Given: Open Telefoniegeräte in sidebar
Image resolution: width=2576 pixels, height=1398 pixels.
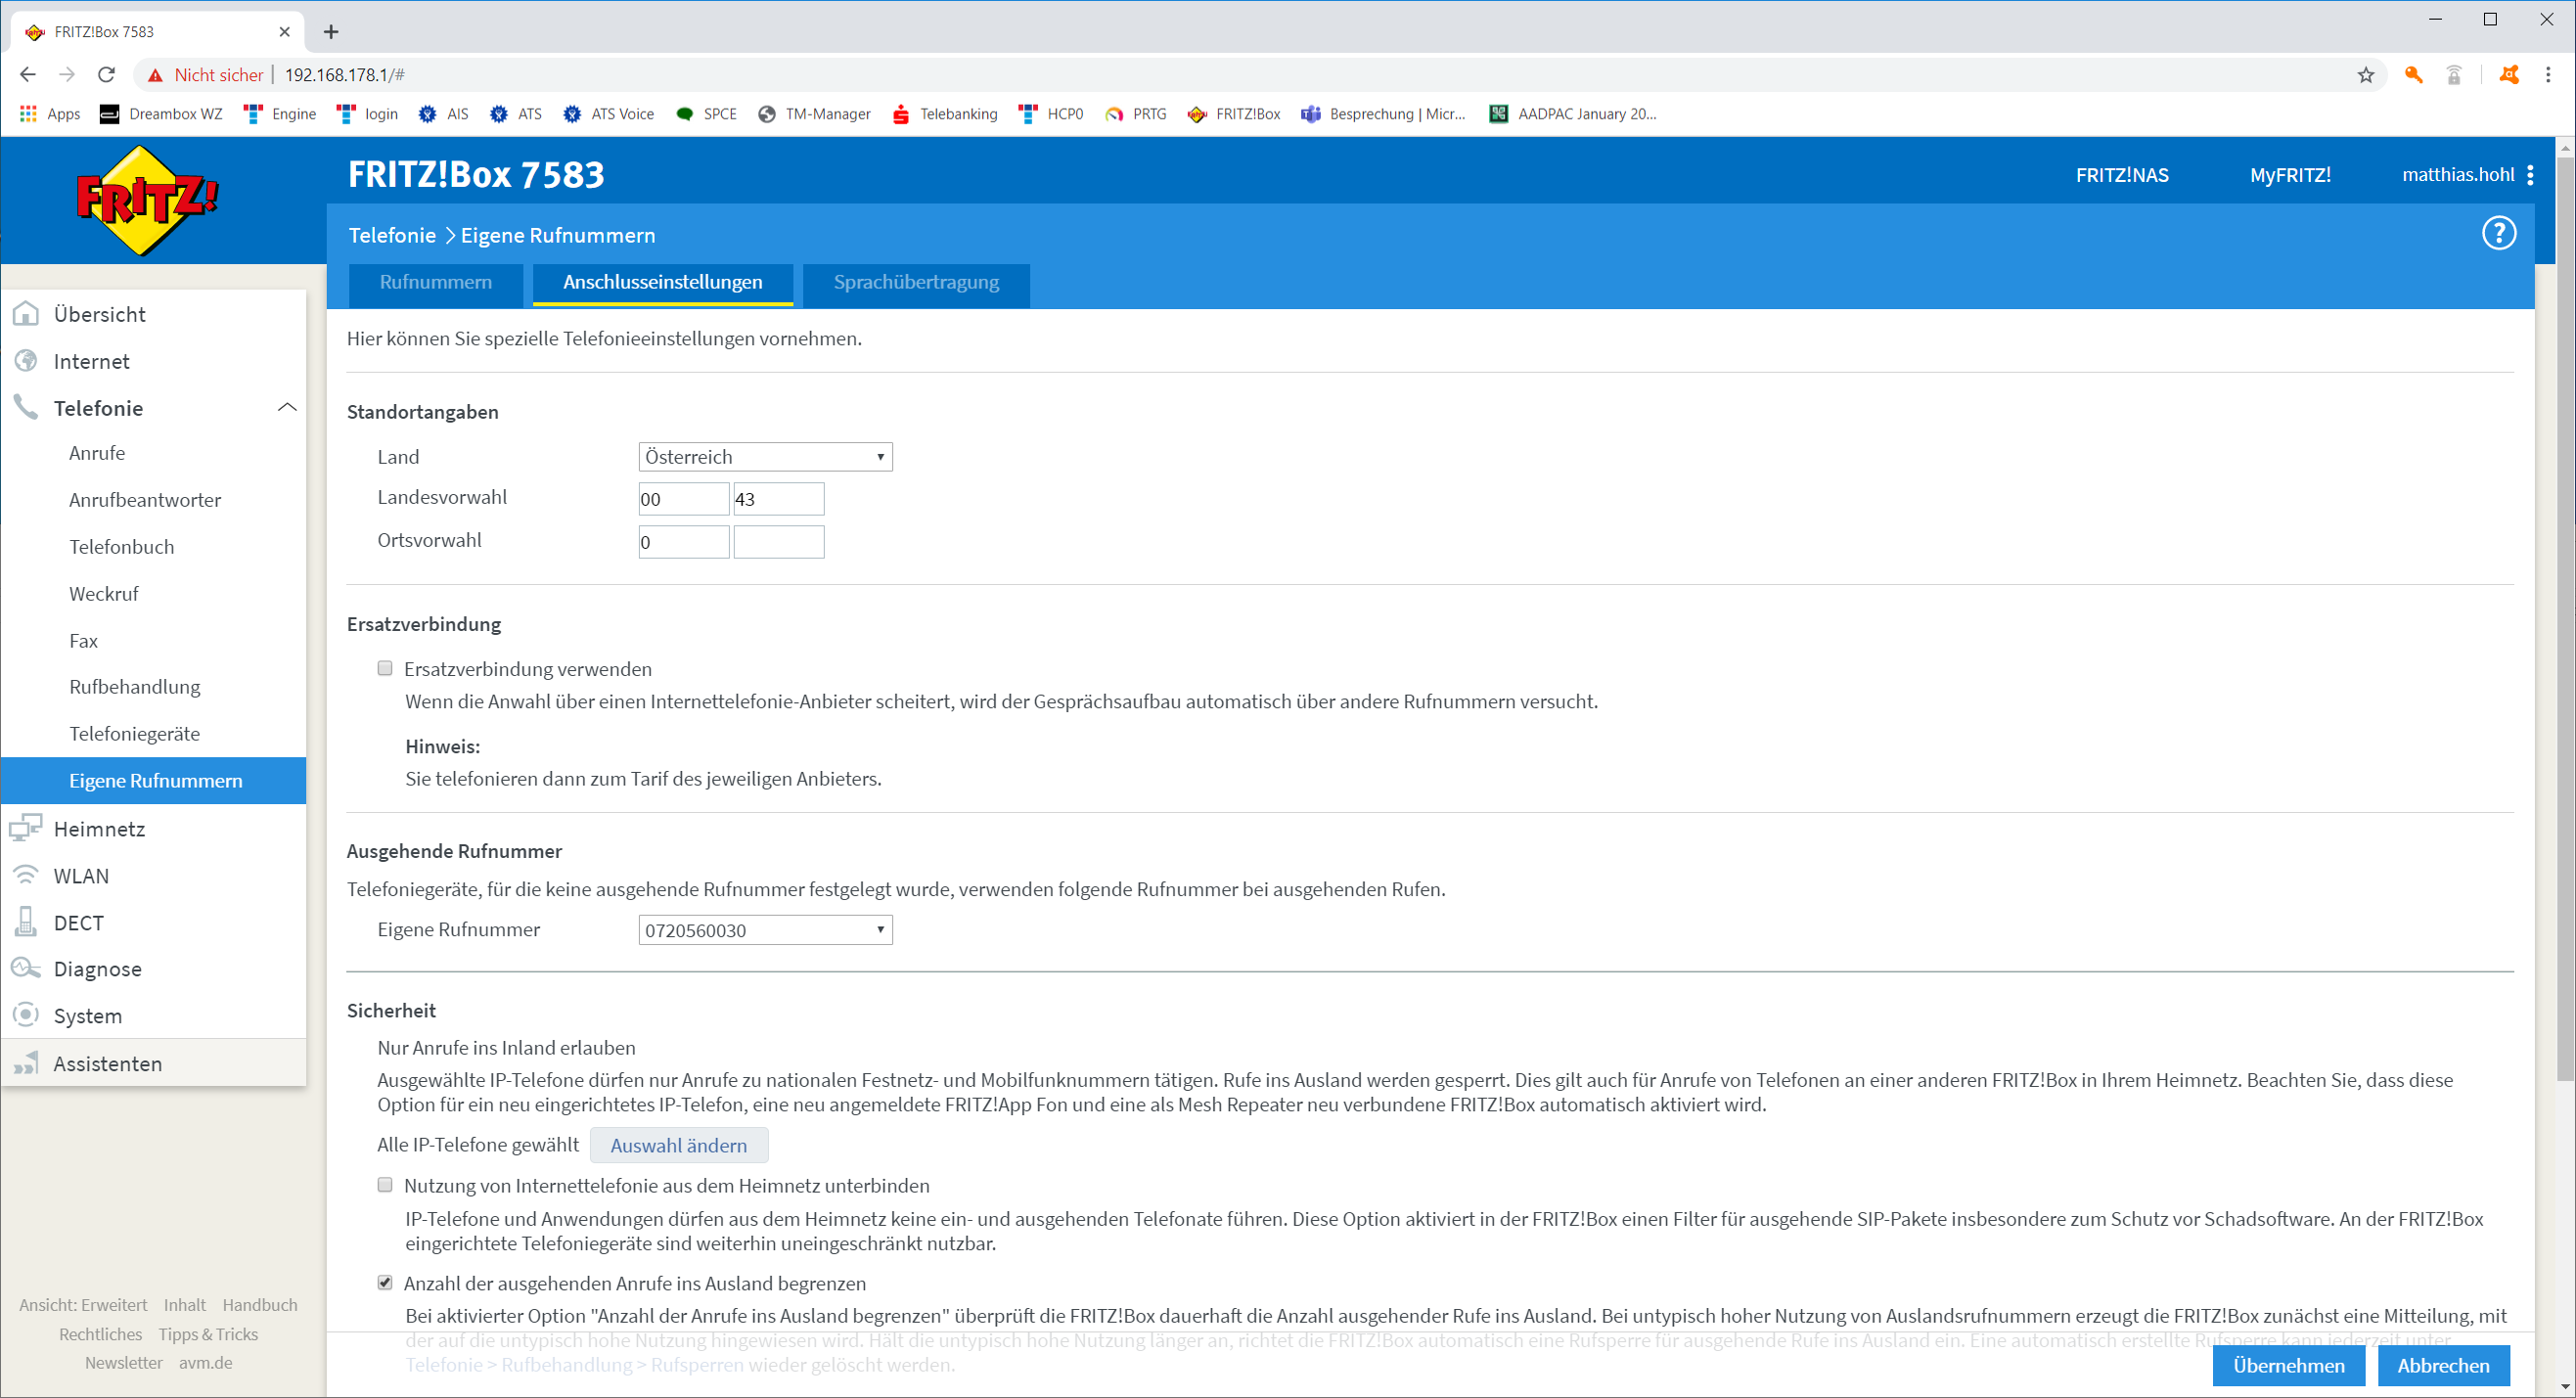Looking at the screenshot, I should [x=135, y=734].
